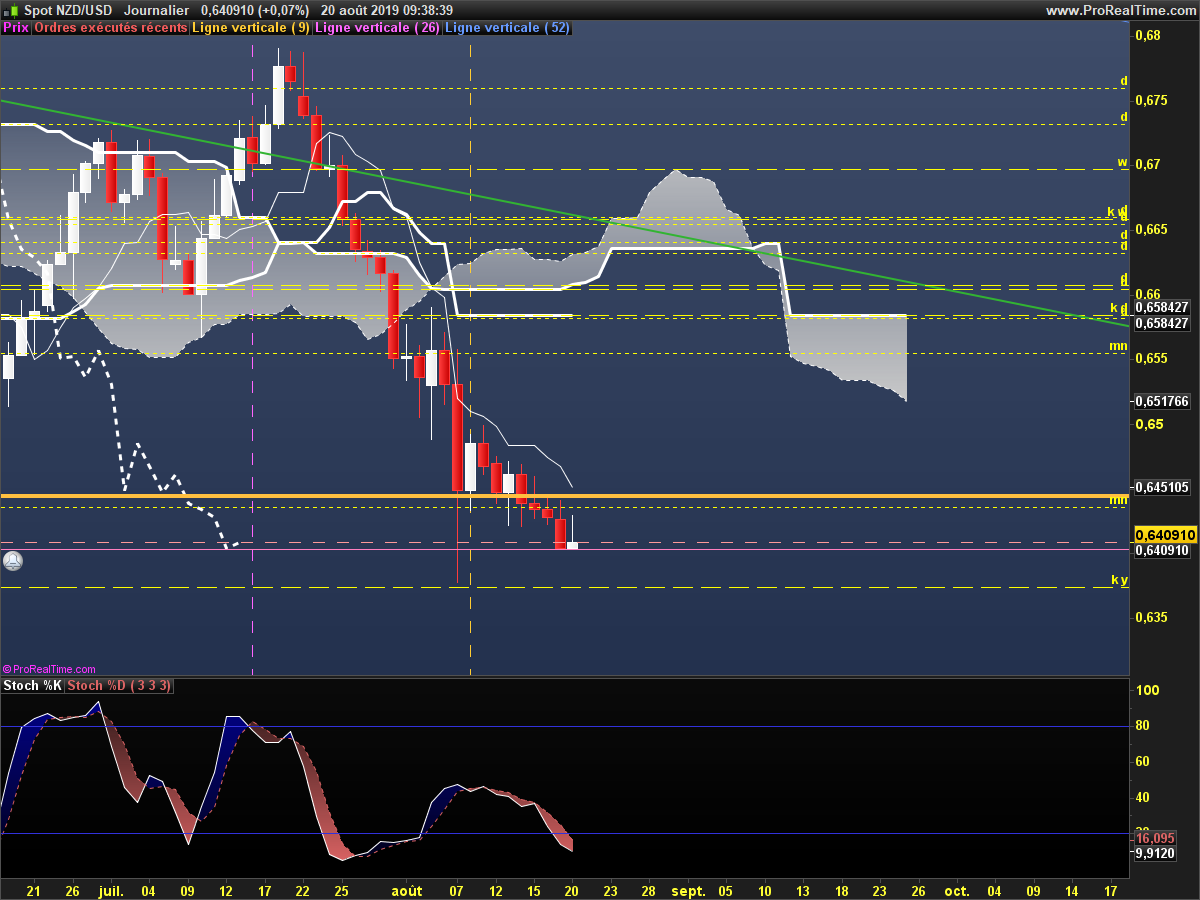The image size is (1200, 900).
Task: Click the juil. label on date axis
Action: pyautogui.click(x=111, y=889)
